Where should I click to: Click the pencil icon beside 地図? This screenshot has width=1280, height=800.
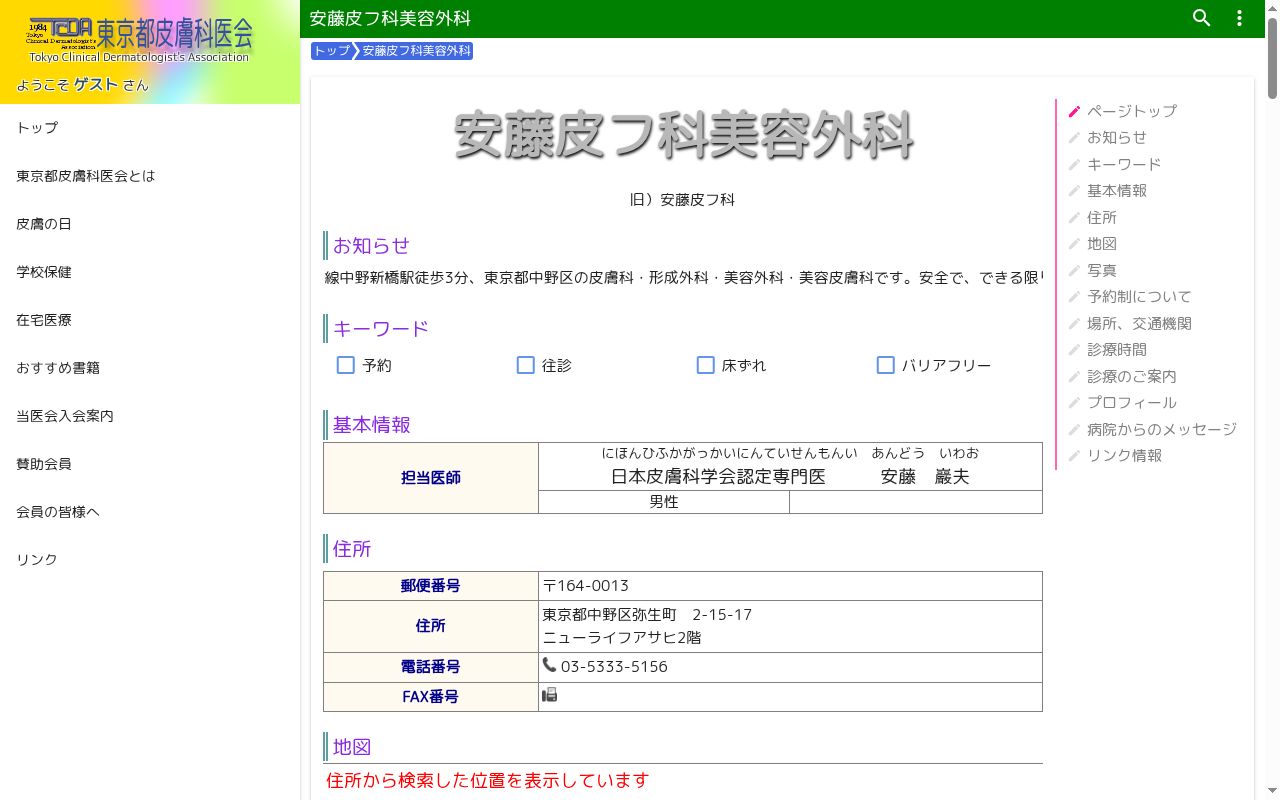pyautogui.click(x=1075, y=244)
